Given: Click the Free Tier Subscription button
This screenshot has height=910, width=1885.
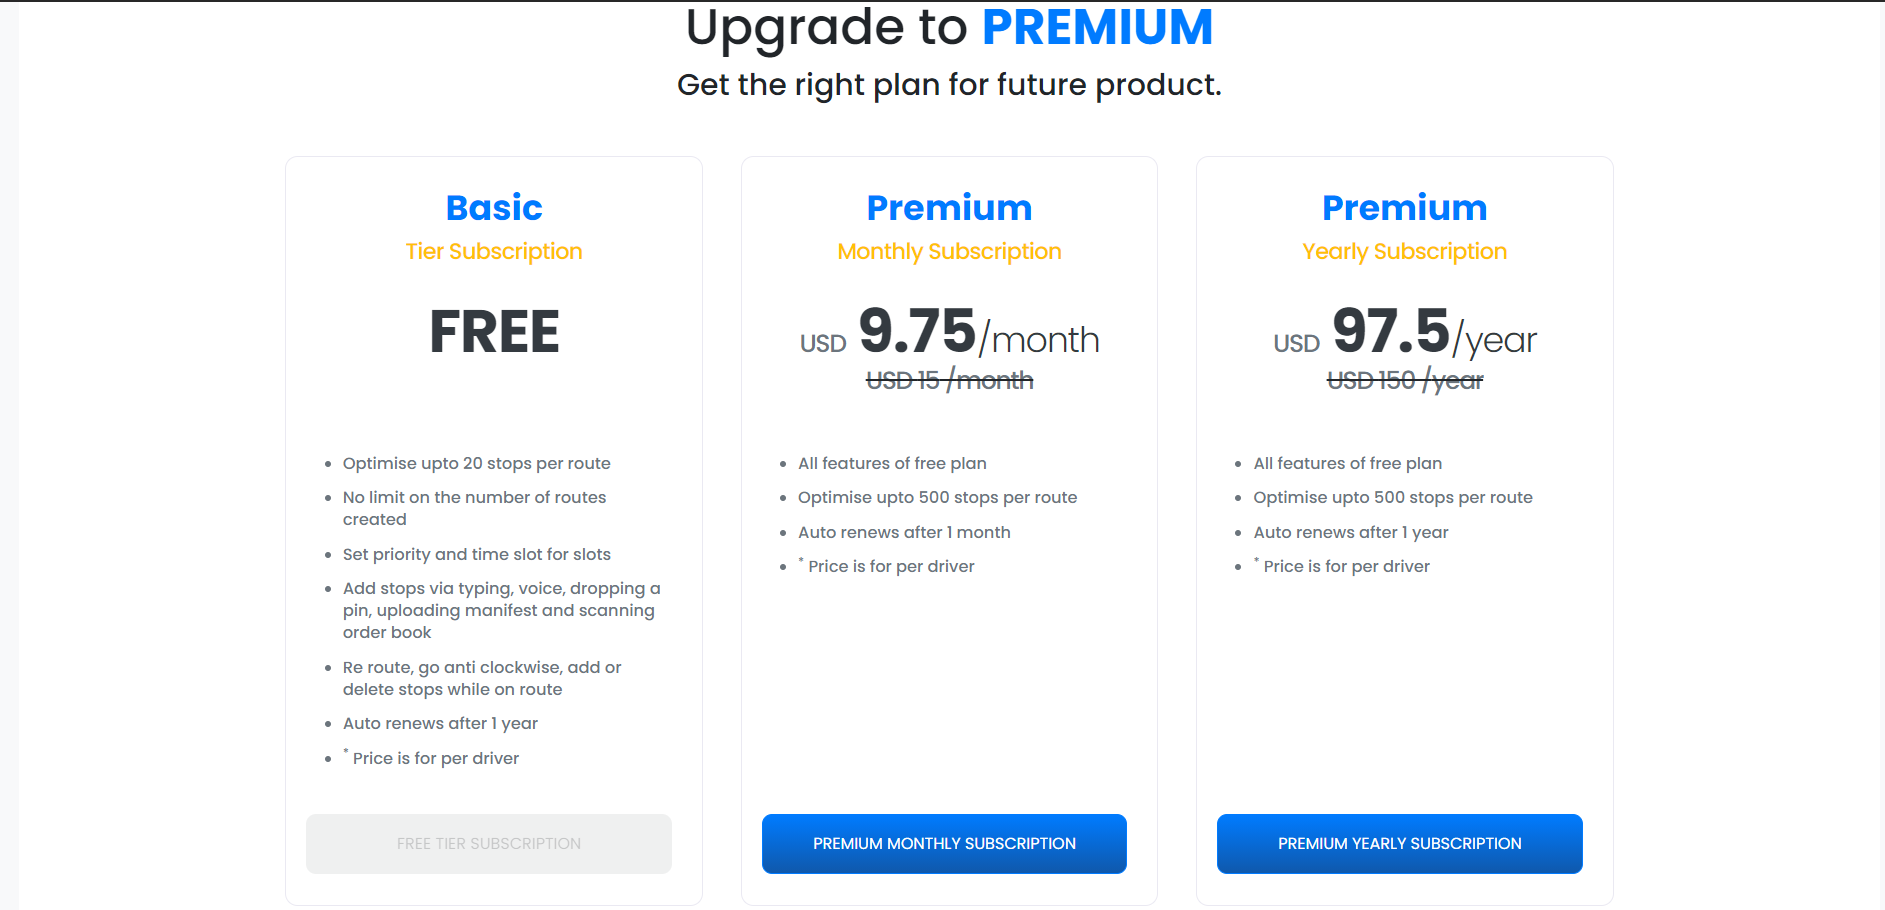Looking at the screenshot, I should [x=488, y=843].
